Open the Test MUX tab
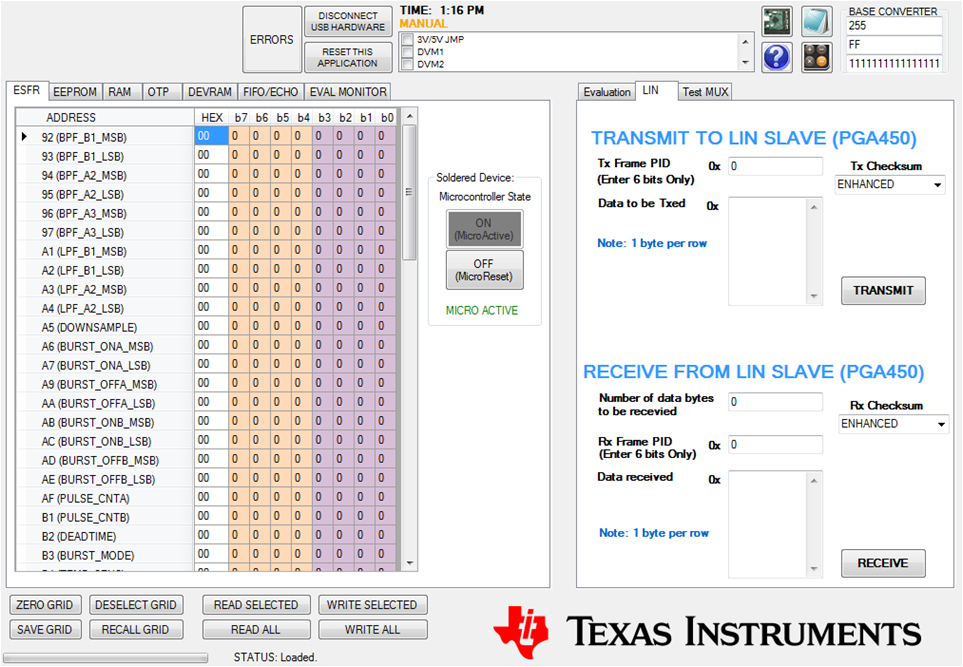The width and height of the screenshot is (963, 667). [704, 91]
